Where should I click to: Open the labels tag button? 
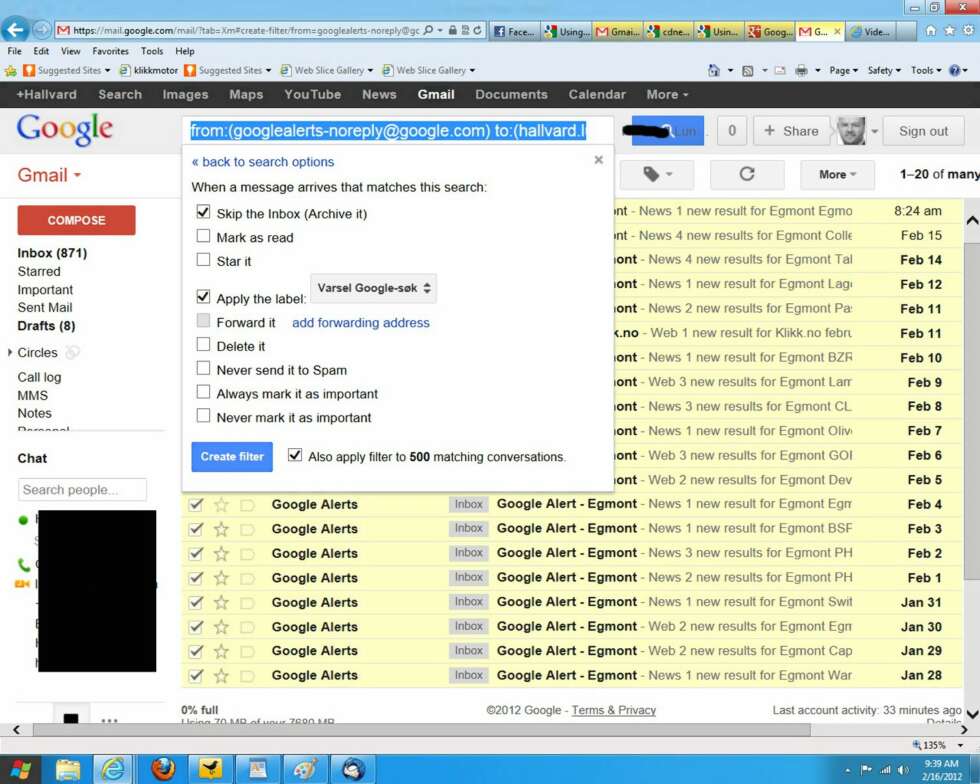point(656,174)
